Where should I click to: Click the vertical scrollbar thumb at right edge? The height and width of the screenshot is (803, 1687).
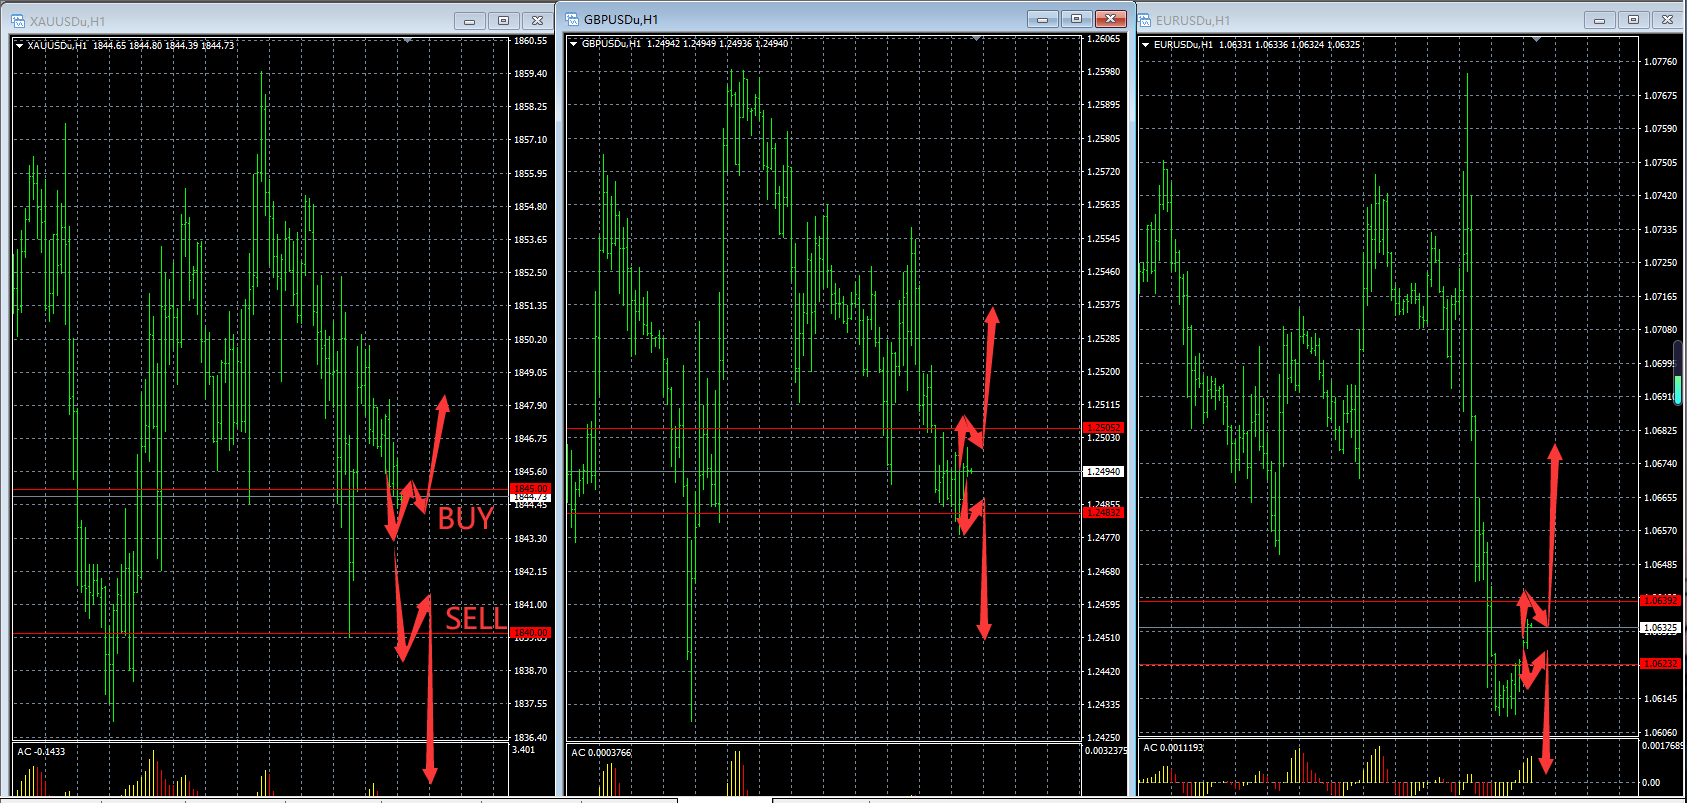[x=1679, y=372]
